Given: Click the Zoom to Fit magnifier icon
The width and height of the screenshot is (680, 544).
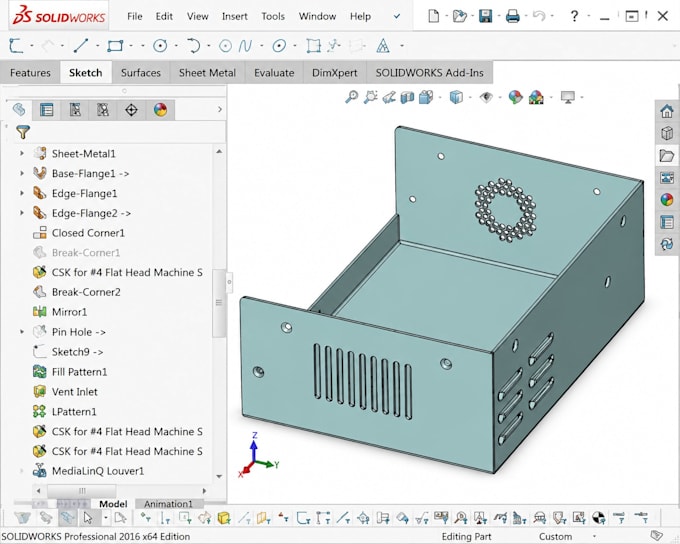Looking at the screenshot, I should 351,97.
